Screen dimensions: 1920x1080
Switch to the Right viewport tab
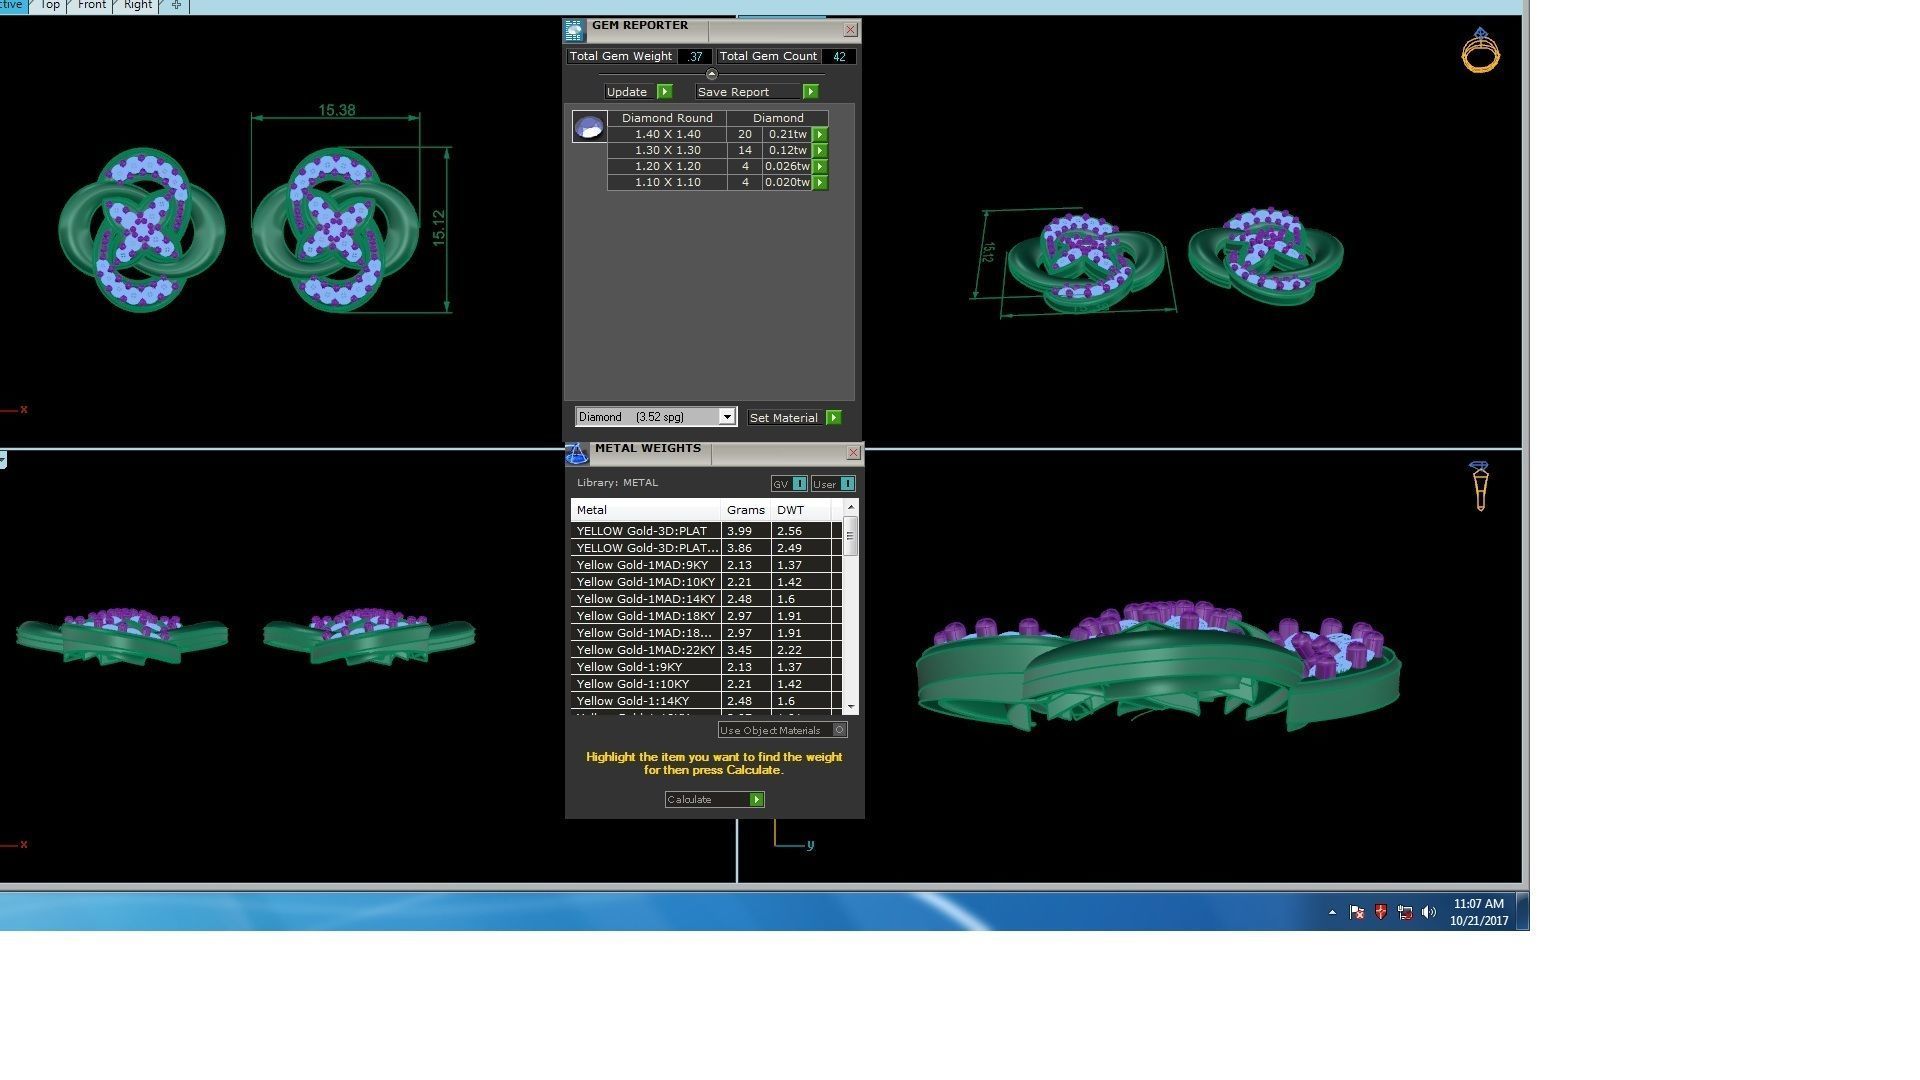click(x=138, y=5)
